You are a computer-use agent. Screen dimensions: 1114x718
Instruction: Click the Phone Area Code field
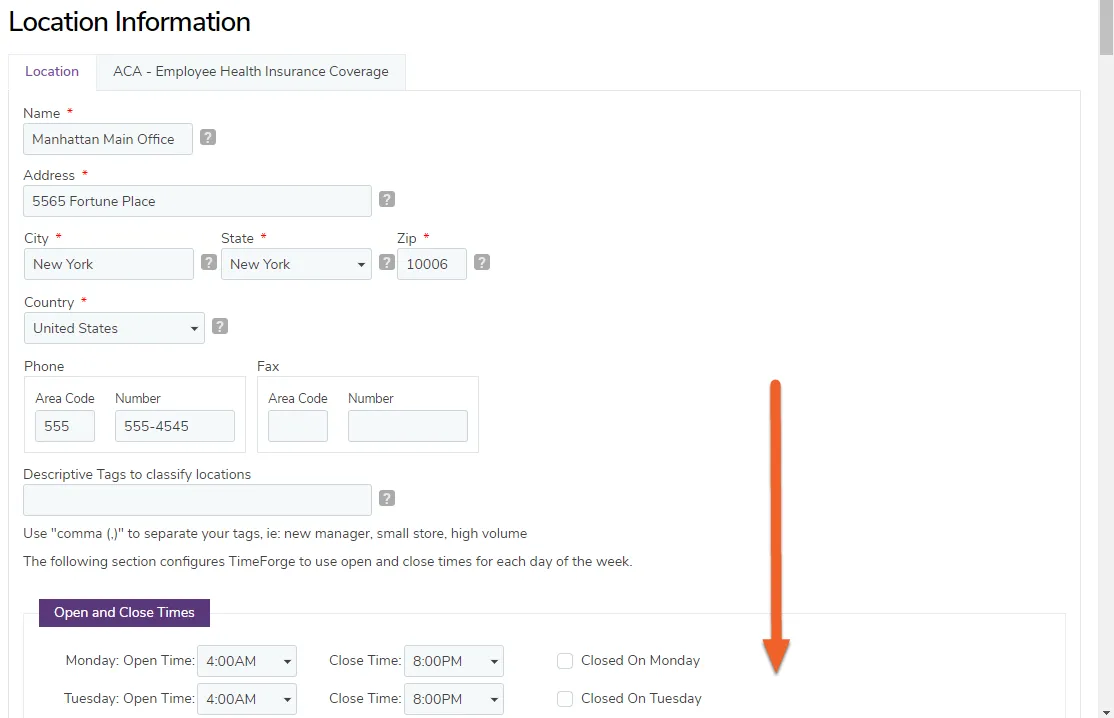[65, 426]
